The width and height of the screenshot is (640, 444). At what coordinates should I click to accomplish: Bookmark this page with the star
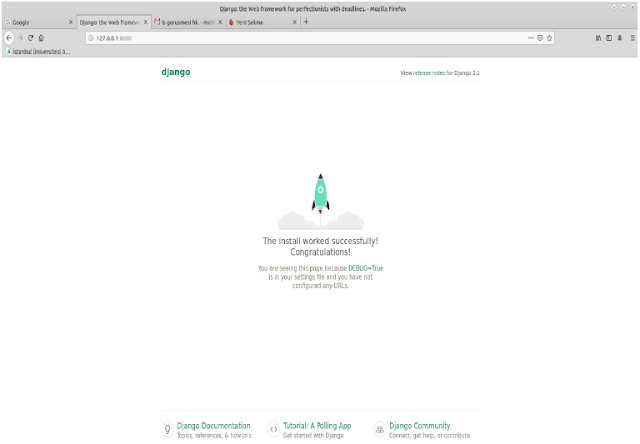[549, 38]
